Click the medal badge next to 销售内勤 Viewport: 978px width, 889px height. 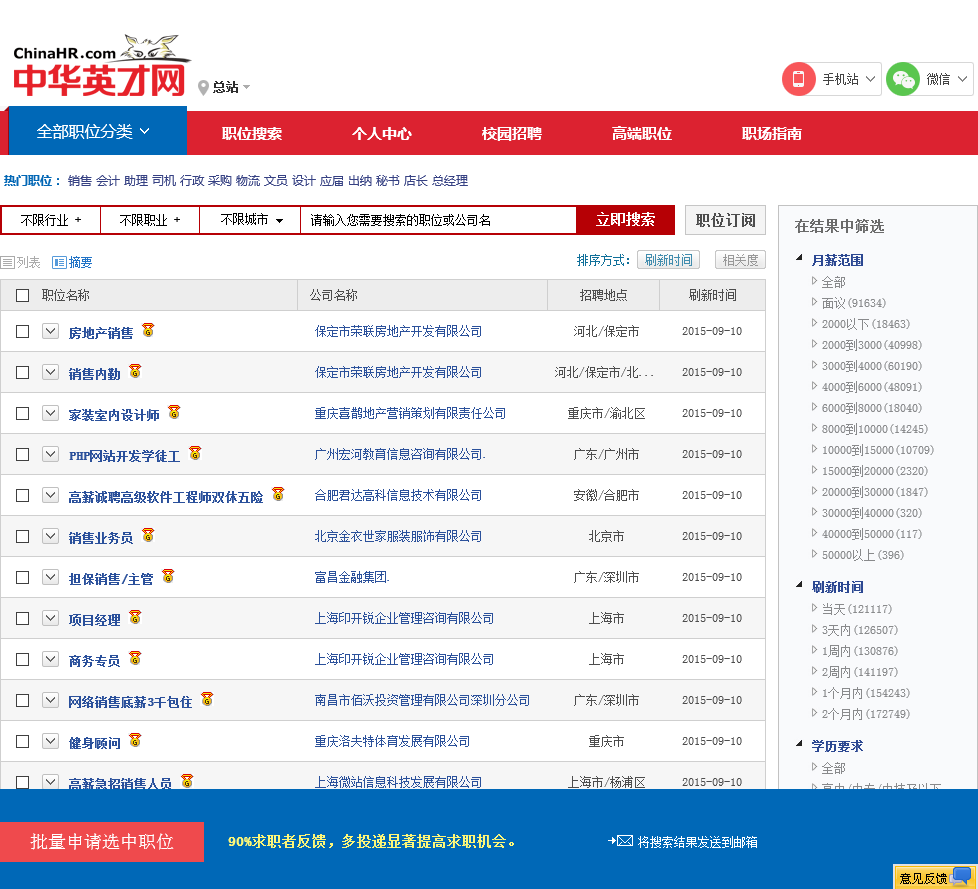tap(135, 371)
